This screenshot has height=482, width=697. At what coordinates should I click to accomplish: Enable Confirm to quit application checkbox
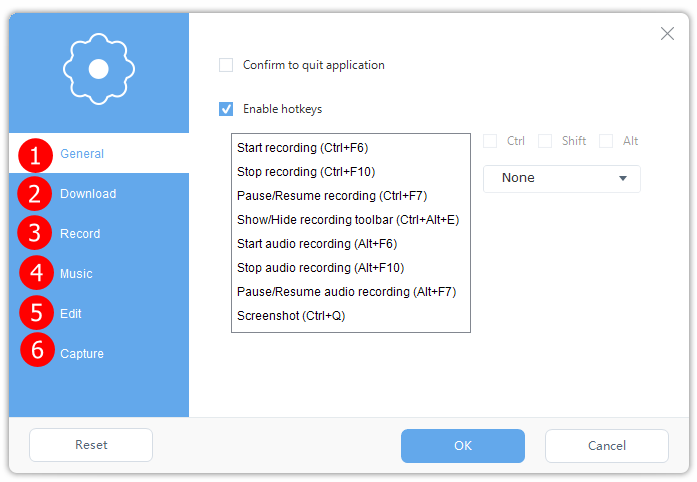[226, 65]
